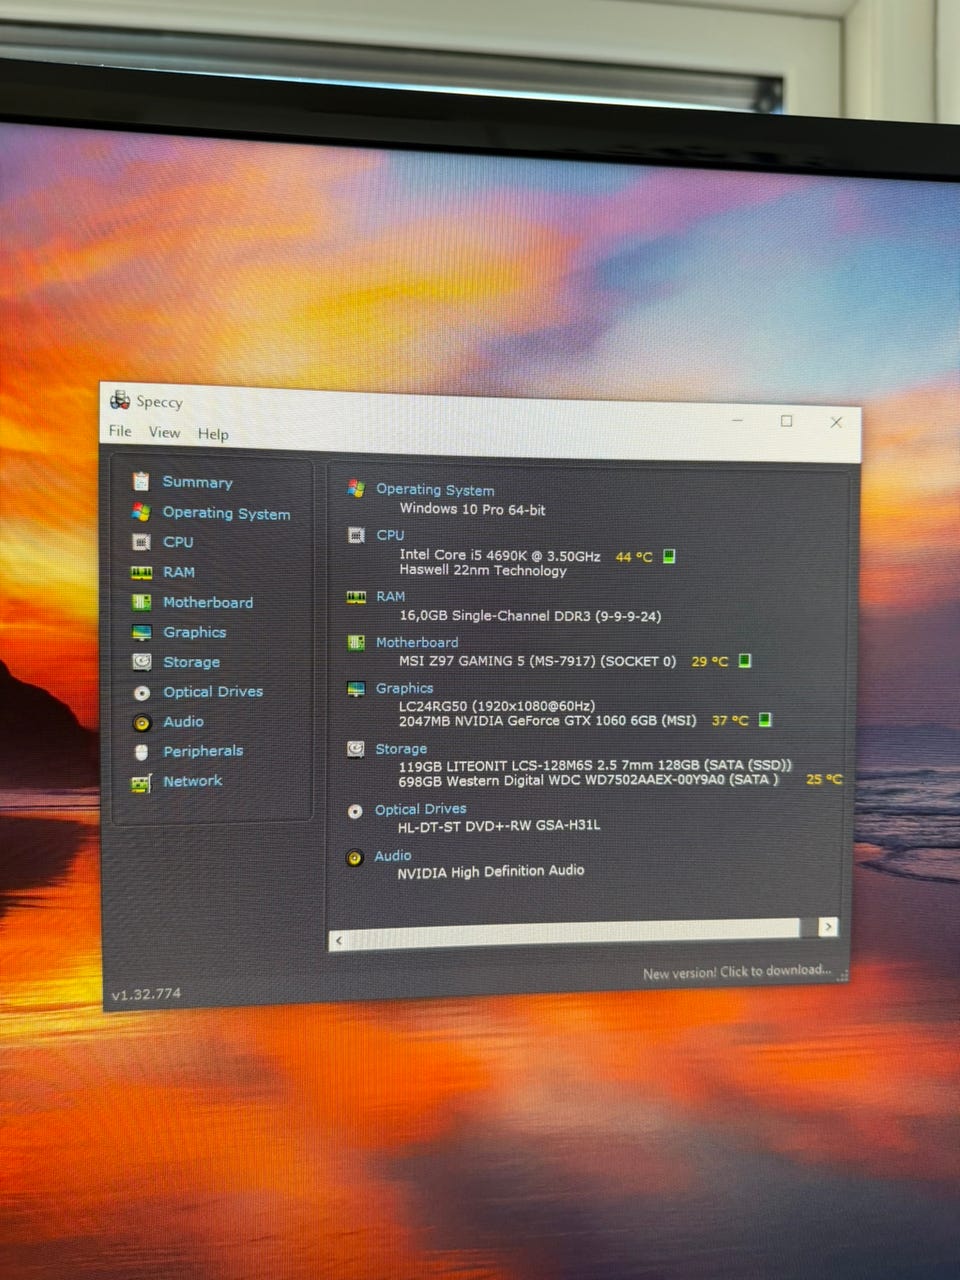Click the drive icon beside Storage heading
The width and height of the screenshot is (960, 1280).
click(x=356, y=749)
